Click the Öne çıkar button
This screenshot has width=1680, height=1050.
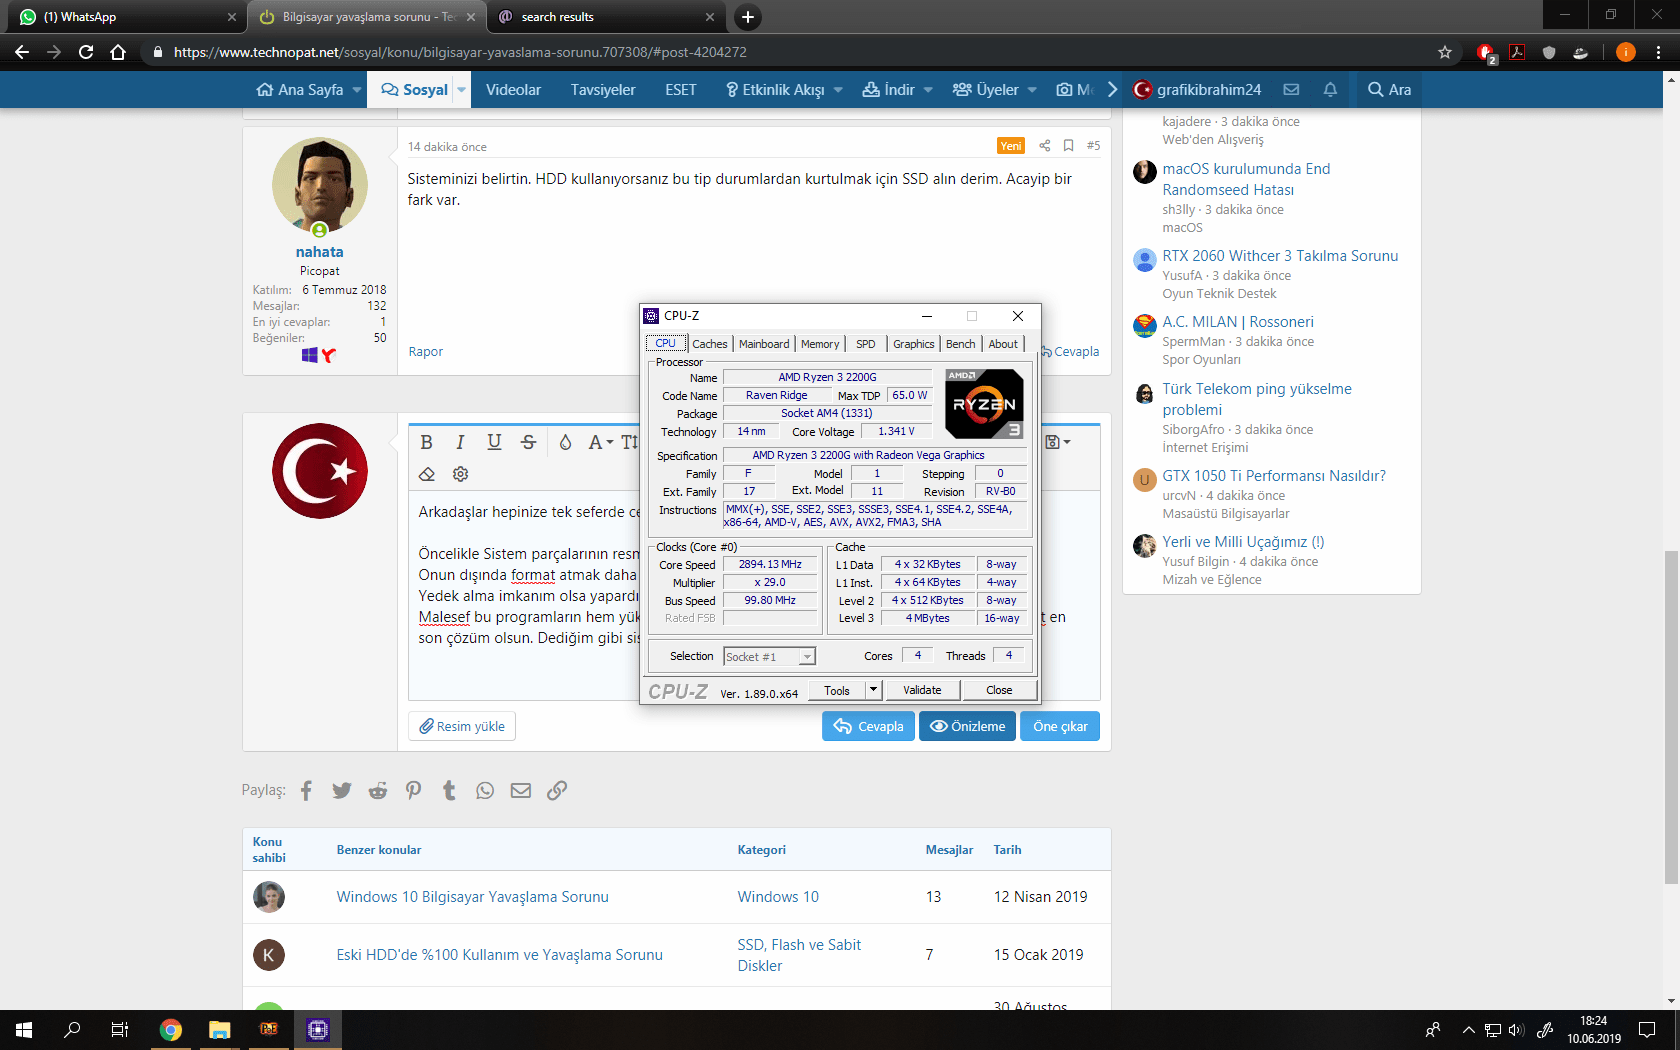[x=1060, y=726]
